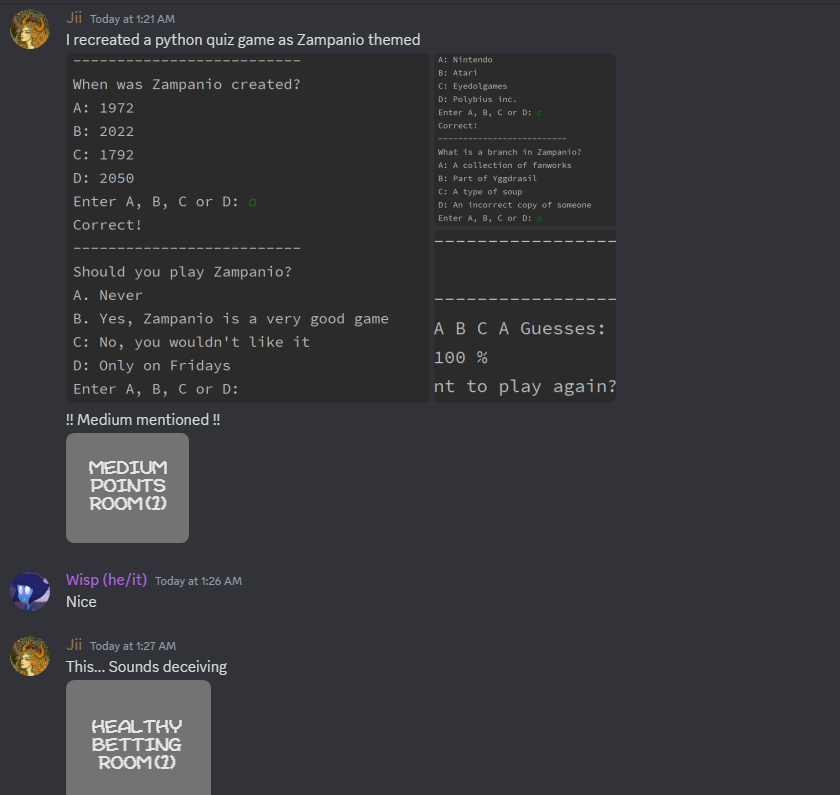Click Jii's avatar beside "This... Sounds deceiving"
The height and width of the screenshot is (795, 840).
[30, 656]
